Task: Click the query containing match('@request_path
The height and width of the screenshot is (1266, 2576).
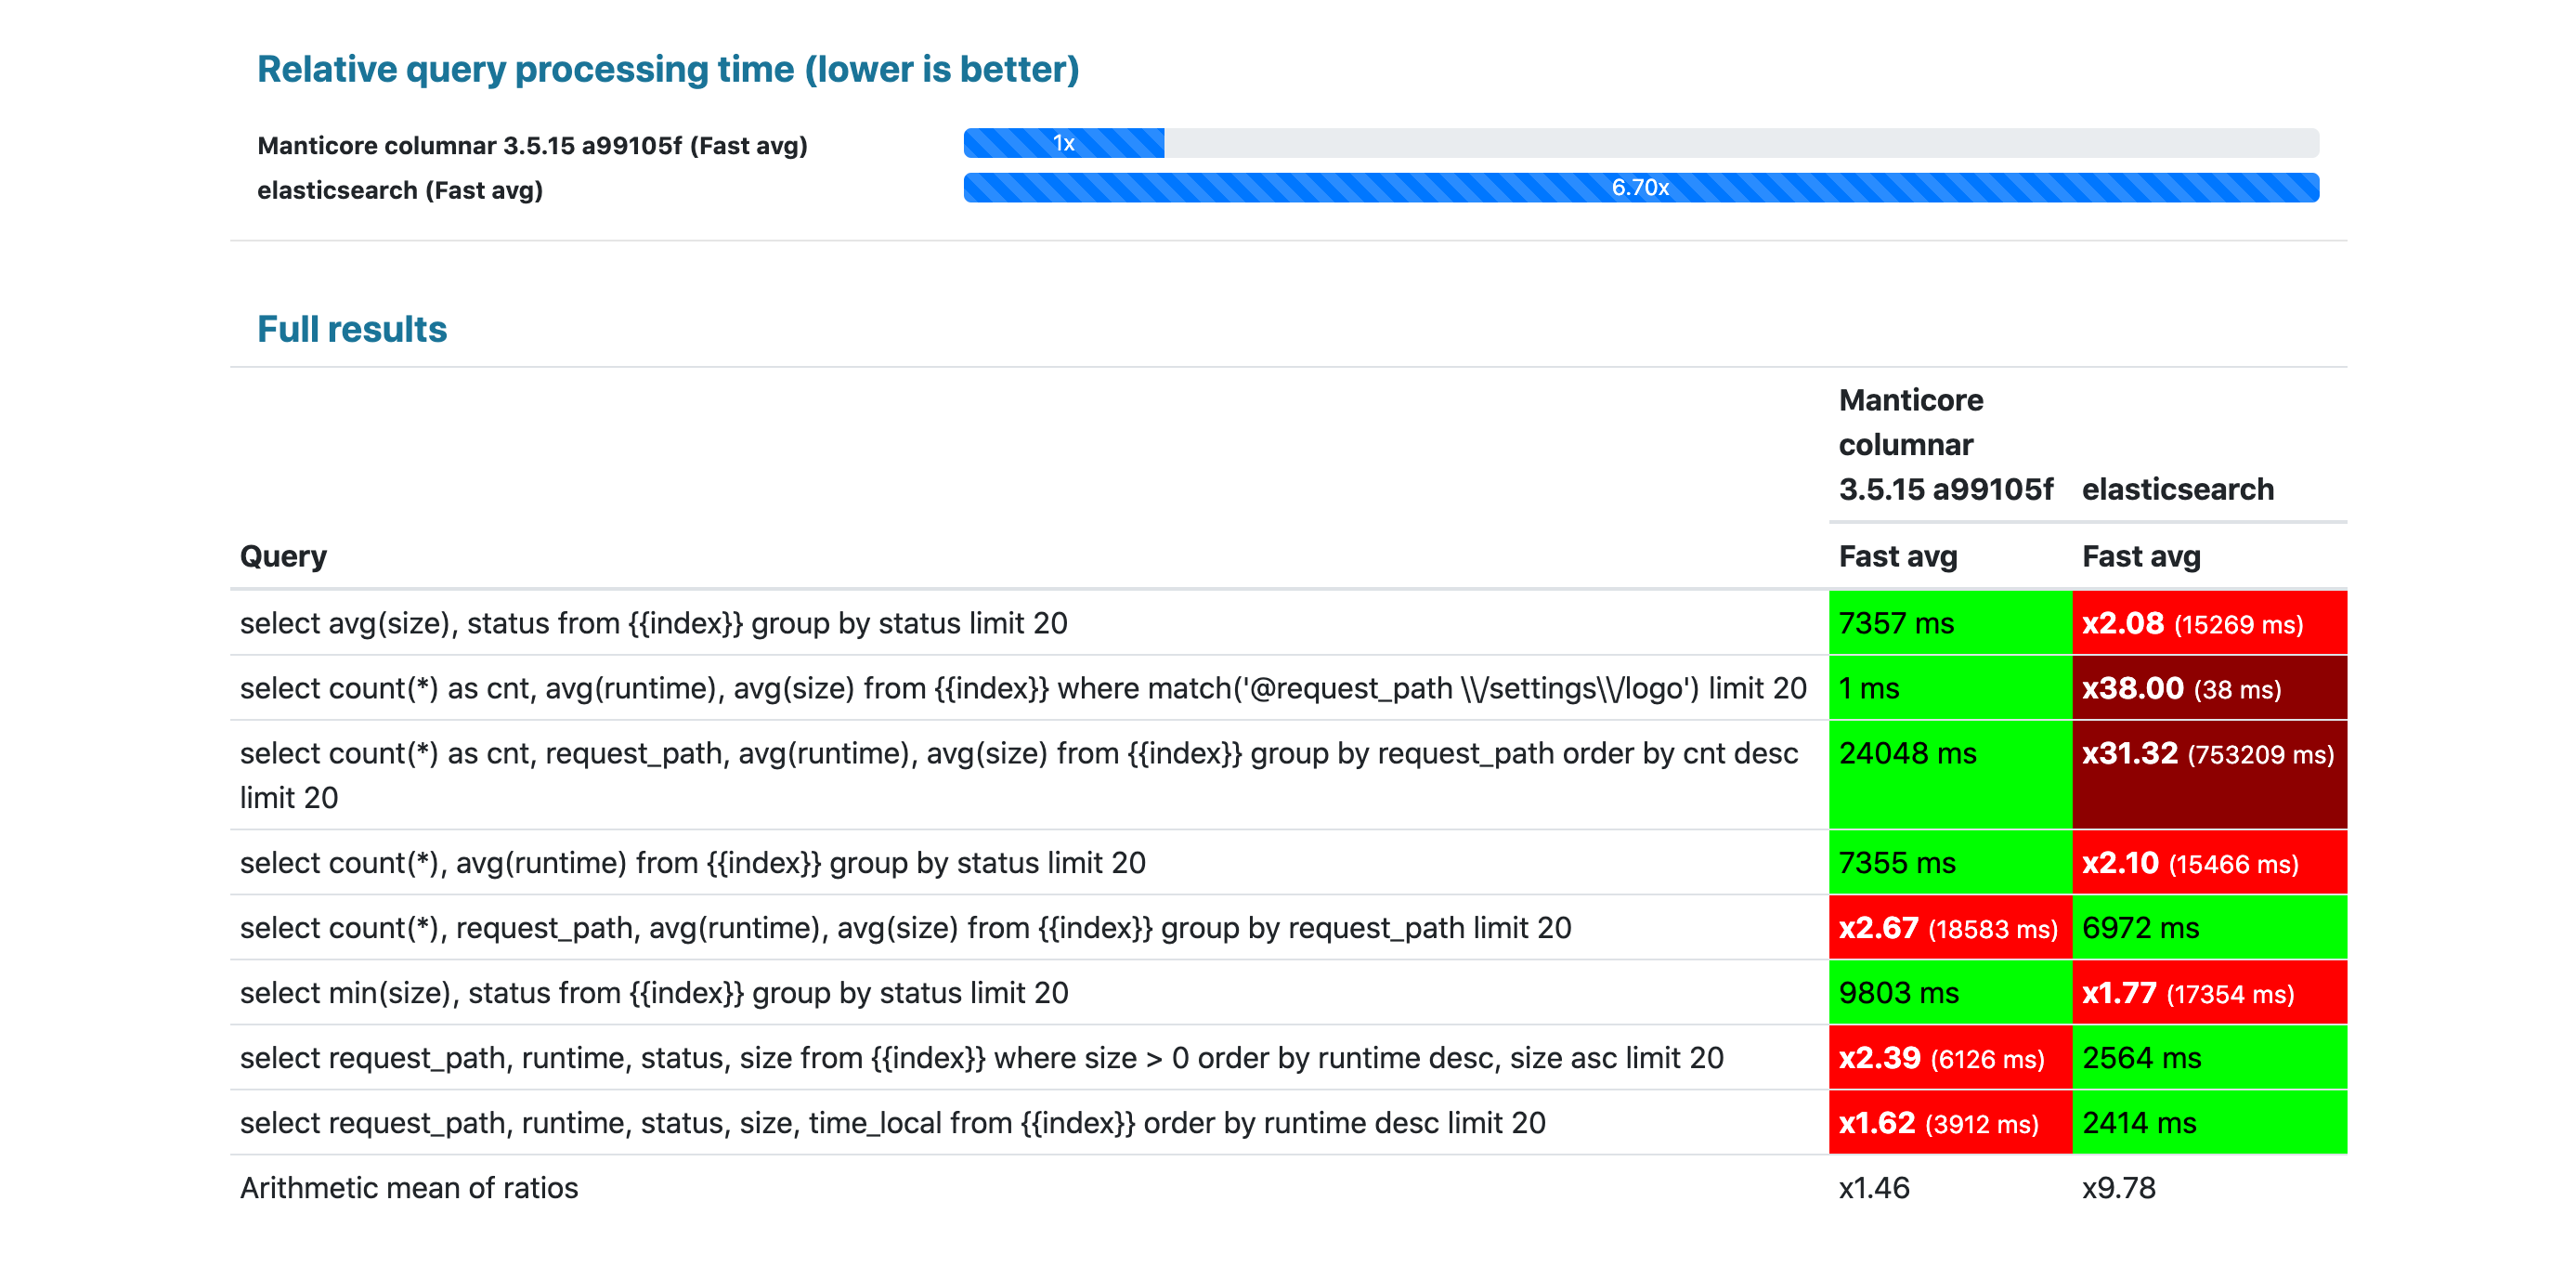Action: 1022,688
